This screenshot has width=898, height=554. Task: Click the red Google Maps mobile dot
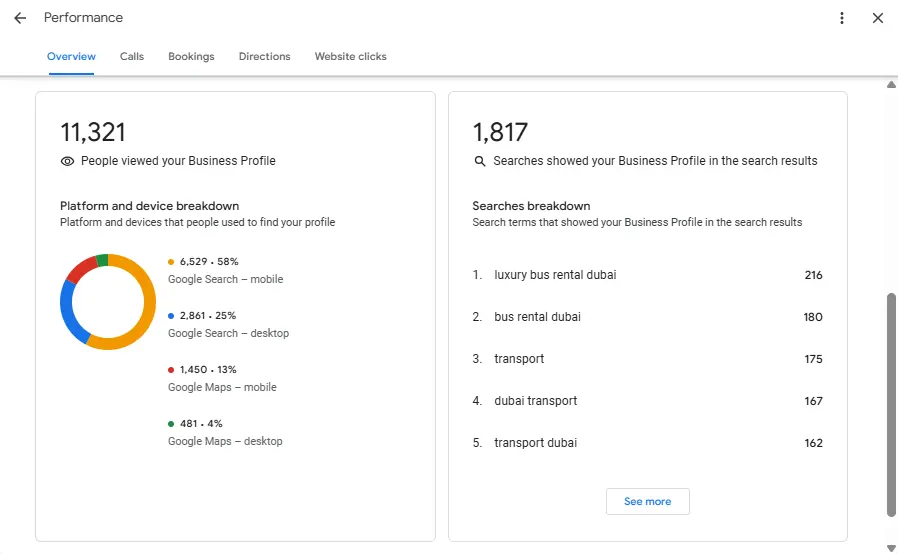pos(172,370)
